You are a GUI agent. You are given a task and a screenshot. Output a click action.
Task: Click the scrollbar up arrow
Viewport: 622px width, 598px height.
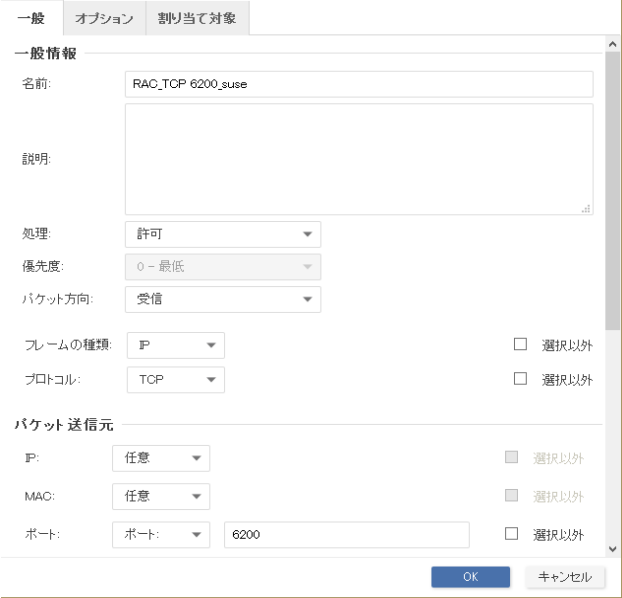pos(613,45)
